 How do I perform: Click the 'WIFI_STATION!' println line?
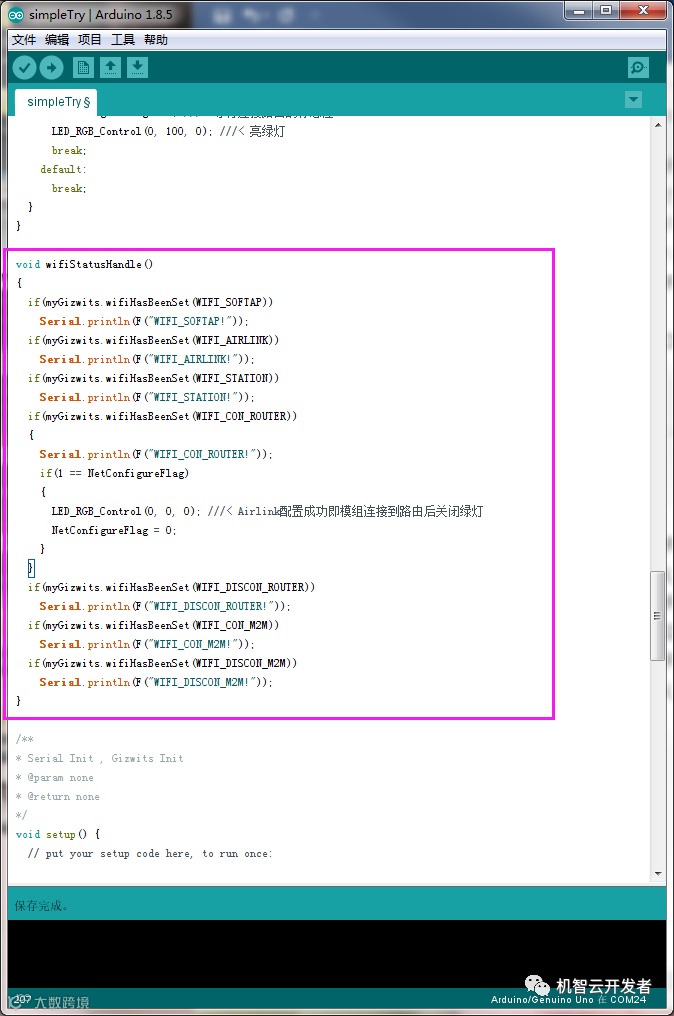tap(146, 397)
